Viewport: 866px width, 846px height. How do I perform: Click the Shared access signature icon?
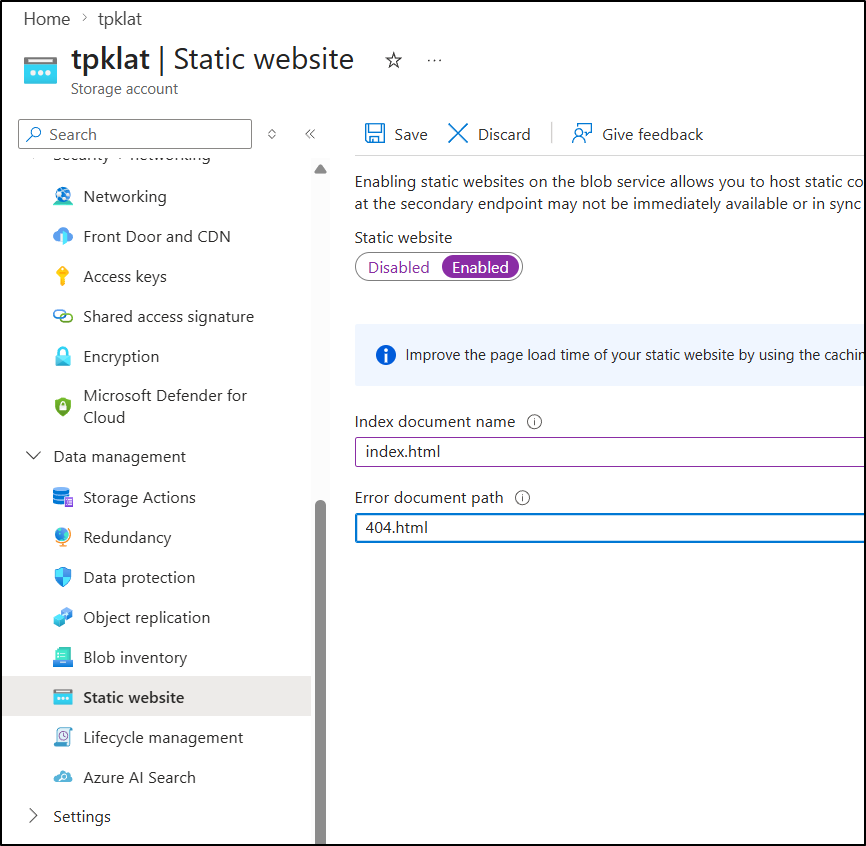pyautogui.click(x=63, y=317)
